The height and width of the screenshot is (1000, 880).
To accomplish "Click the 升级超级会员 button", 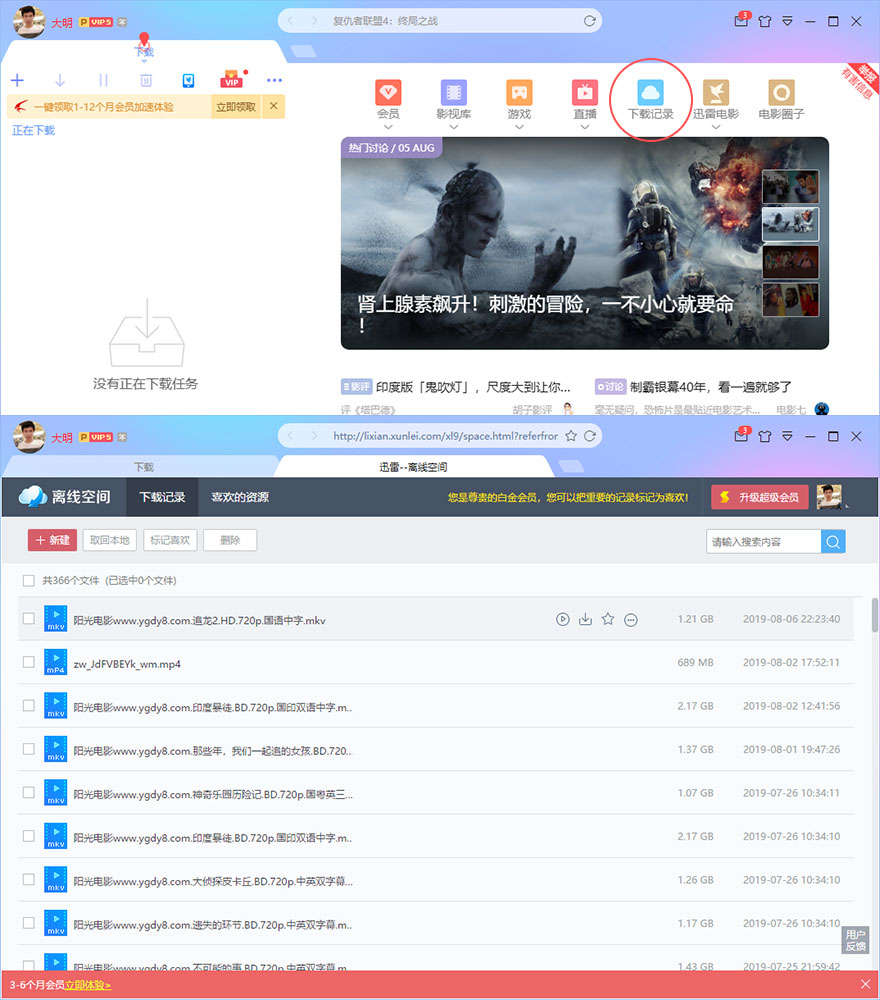I will tap(760, 497).
